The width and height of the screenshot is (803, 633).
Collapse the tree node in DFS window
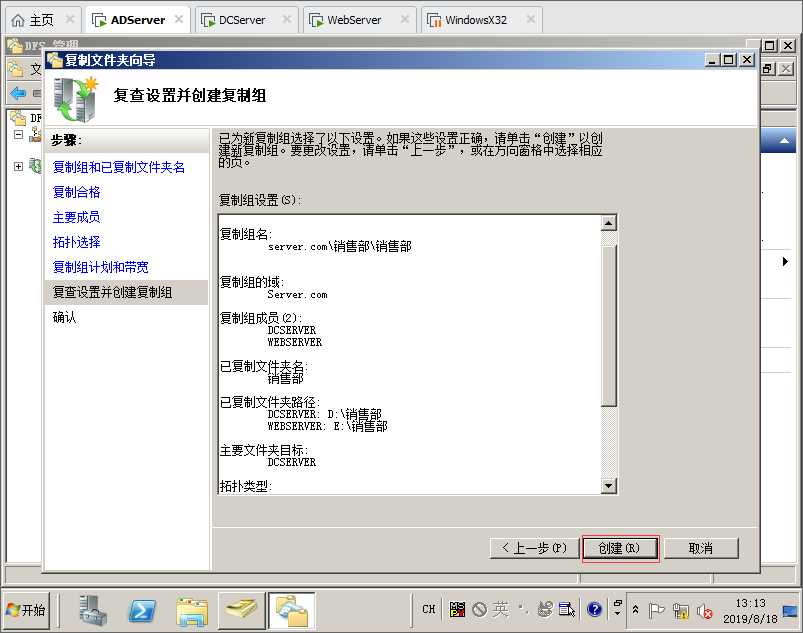click(18, 135)
